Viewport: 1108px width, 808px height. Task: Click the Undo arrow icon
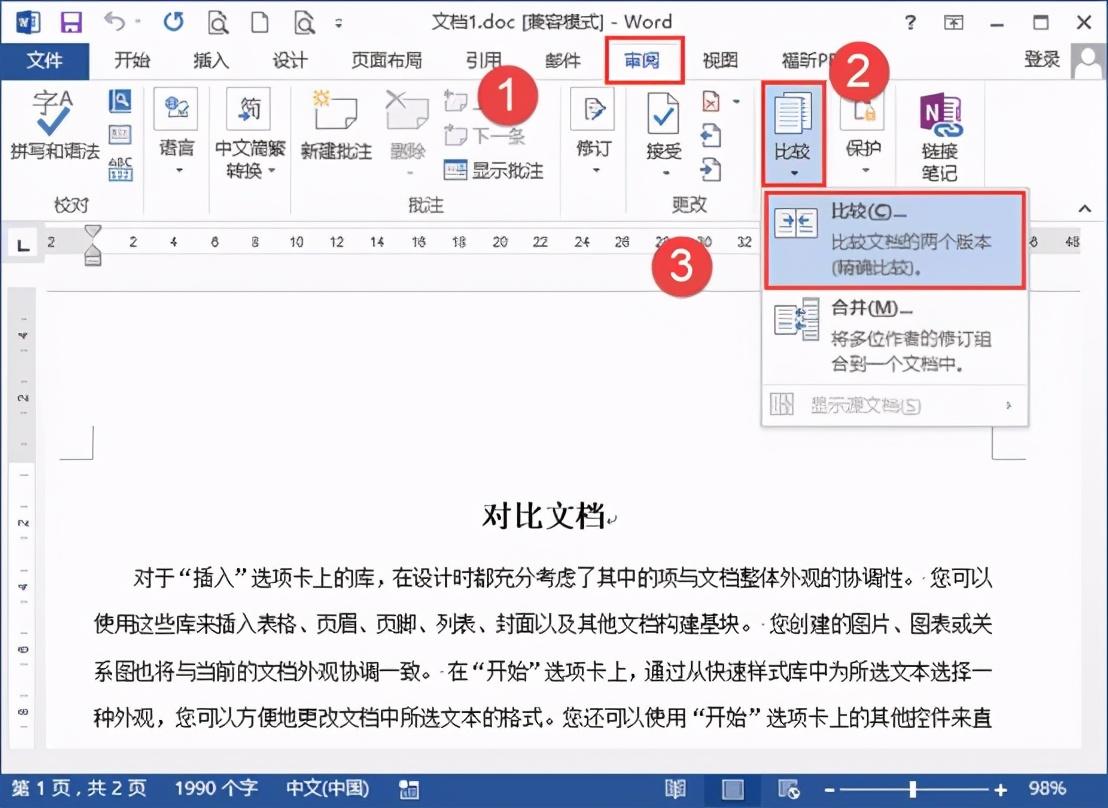pos(114,22)
